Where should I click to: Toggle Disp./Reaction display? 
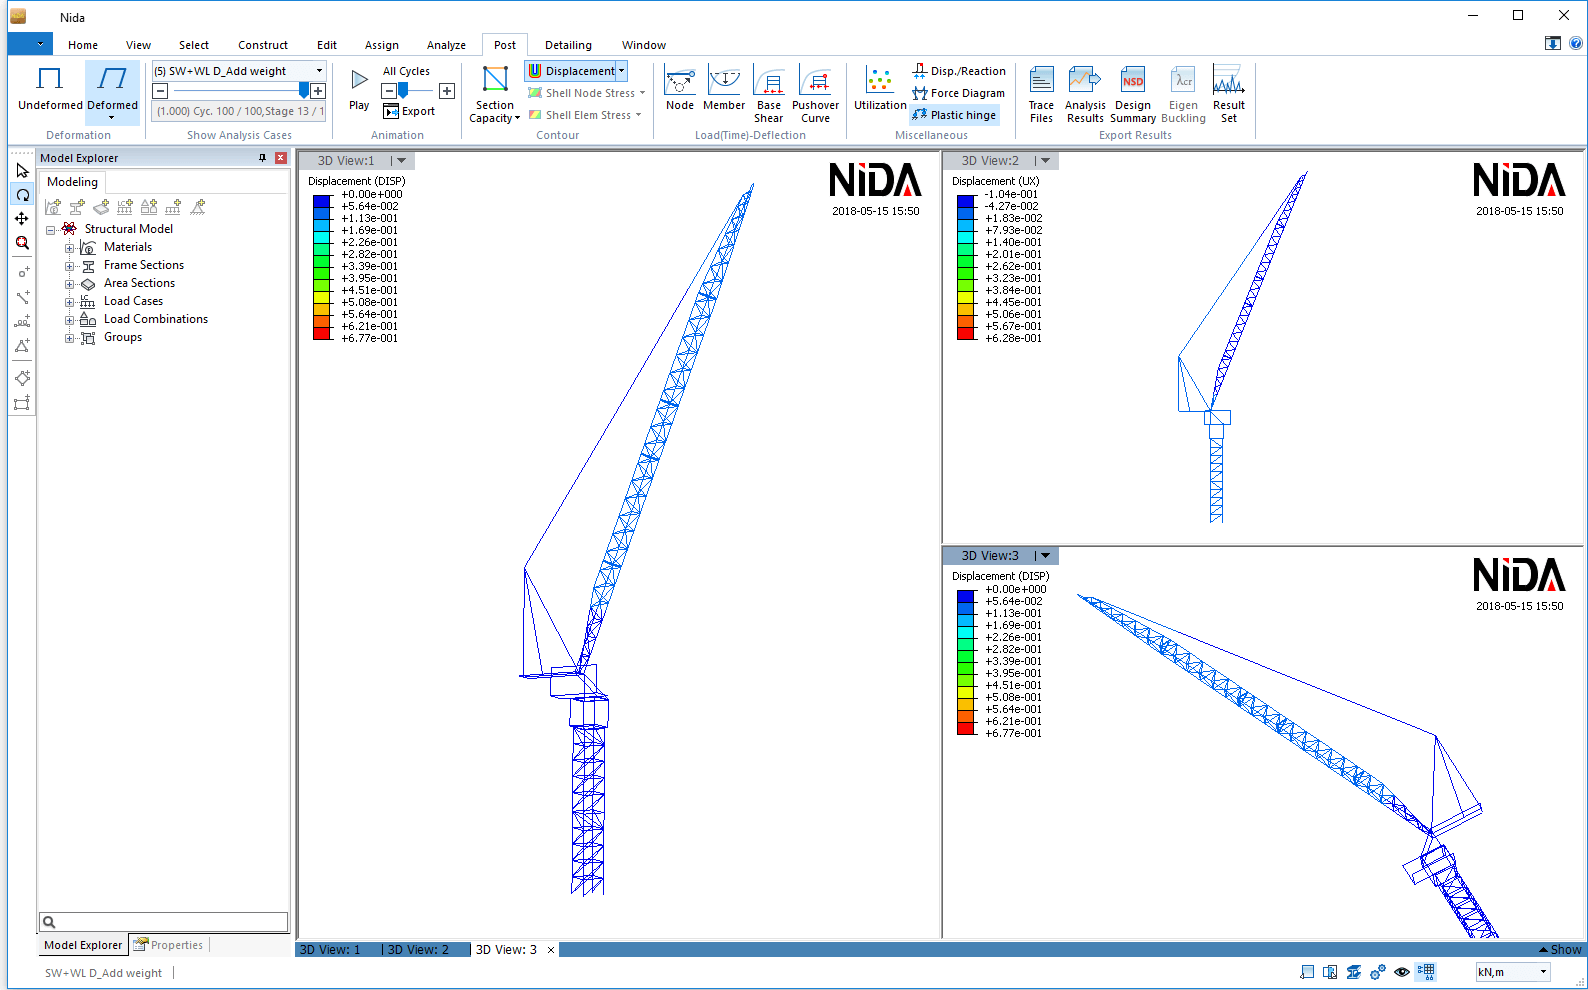tap(959, 71)
